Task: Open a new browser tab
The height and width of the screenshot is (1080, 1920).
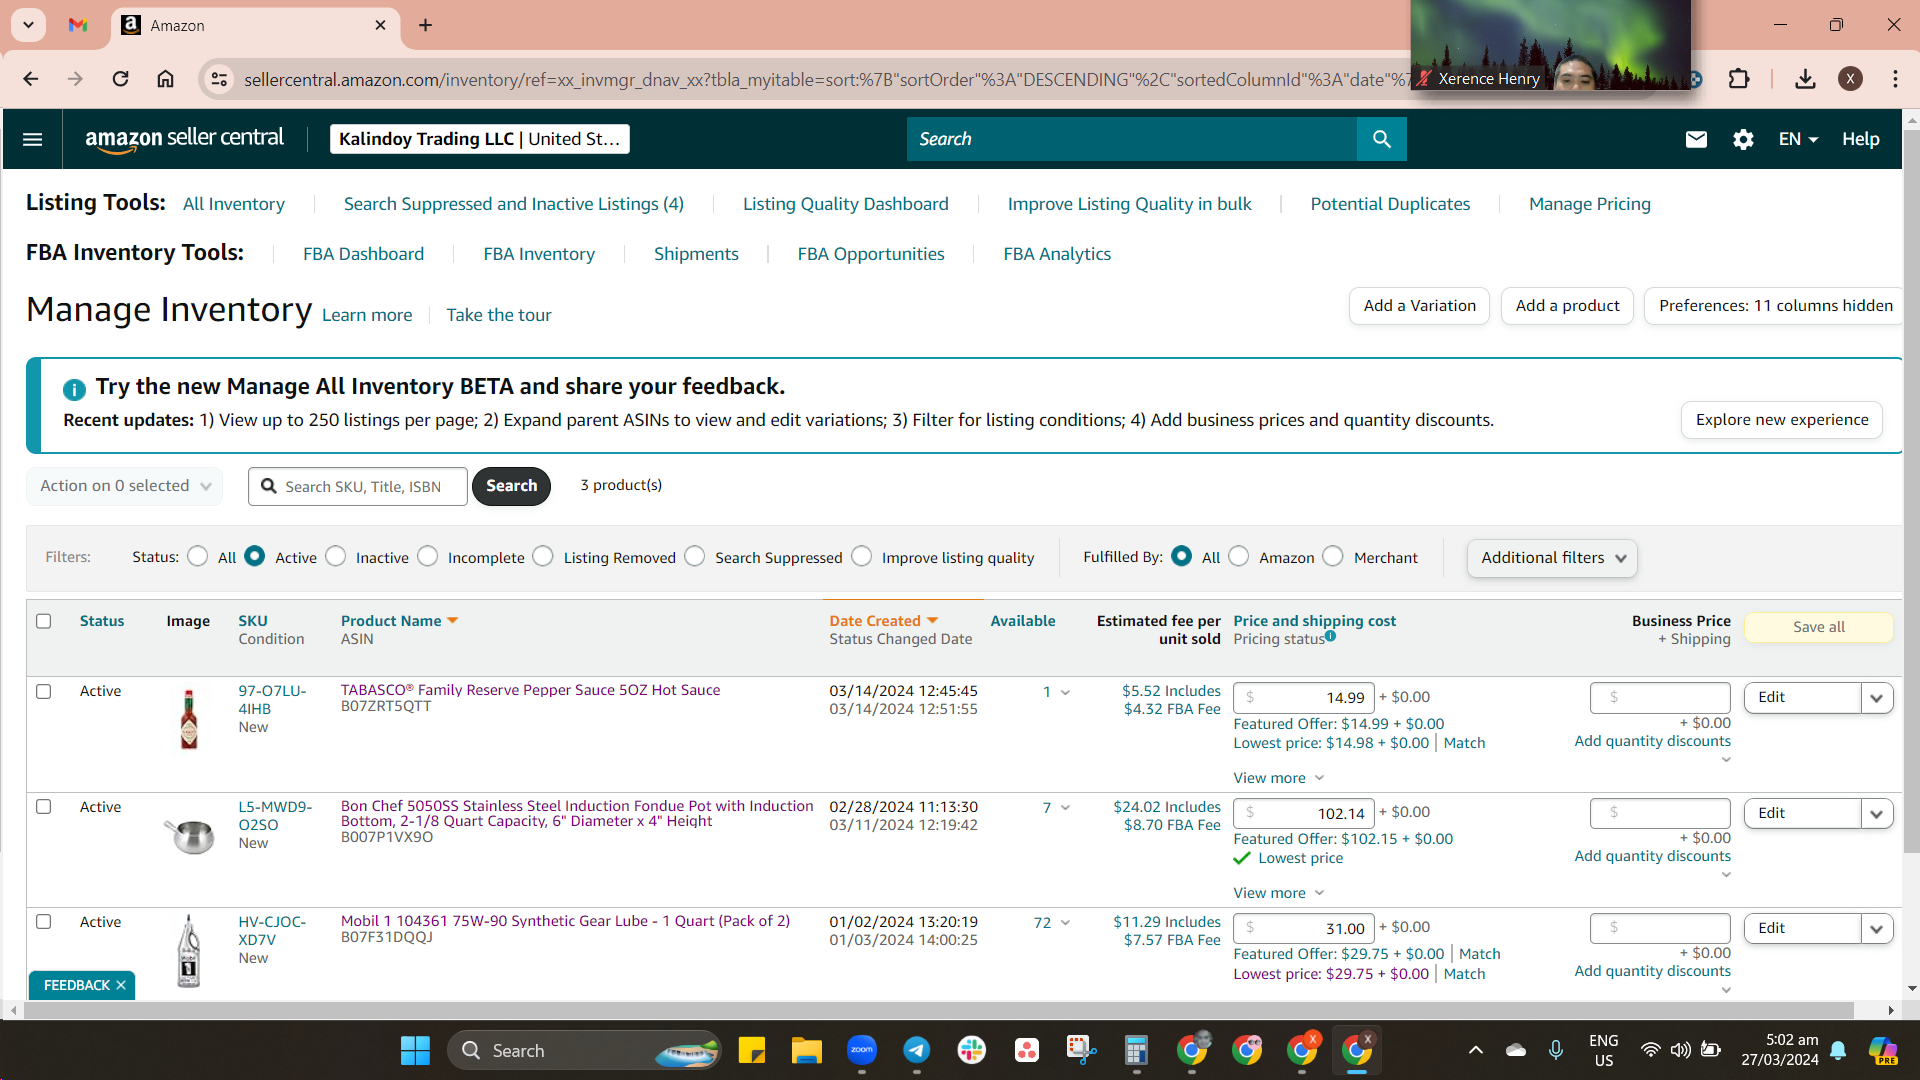Action: coord(425,25)
